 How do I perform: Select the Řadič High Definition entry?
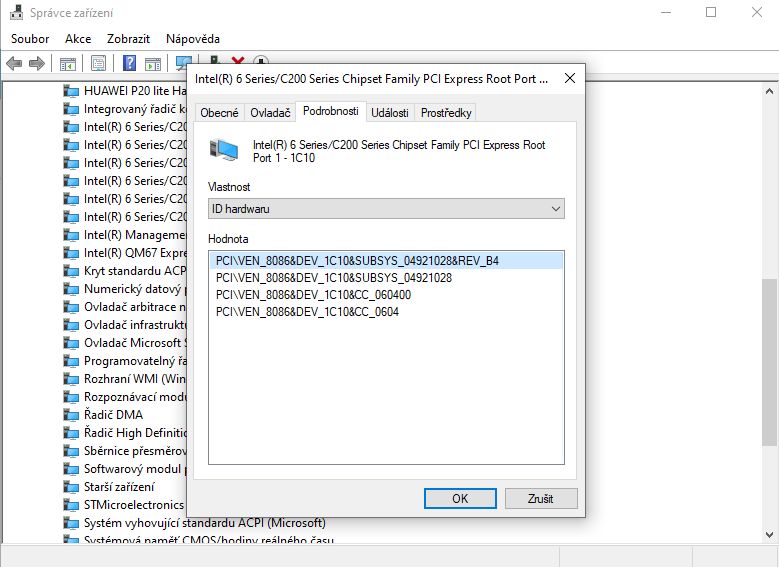click(x=125, y=433)
